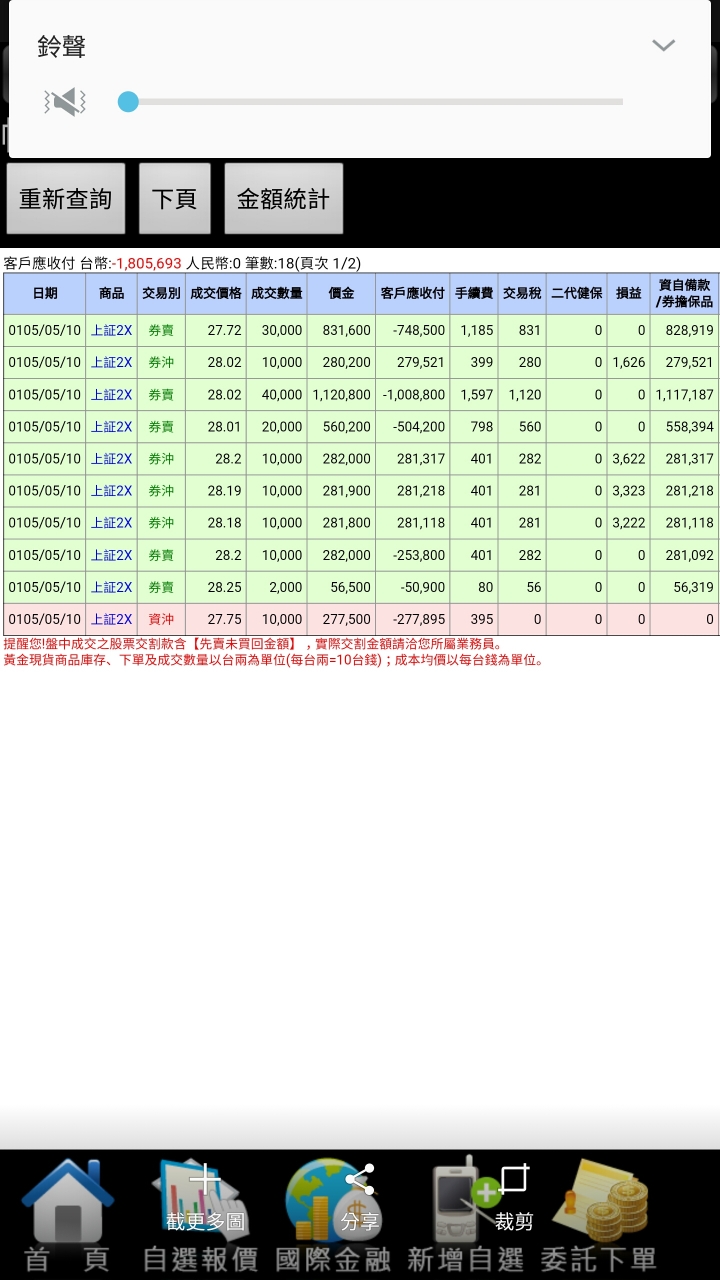Open 上証2X link in the 資沖 row
Viewport: 720px width, 1280px height.
111,619
